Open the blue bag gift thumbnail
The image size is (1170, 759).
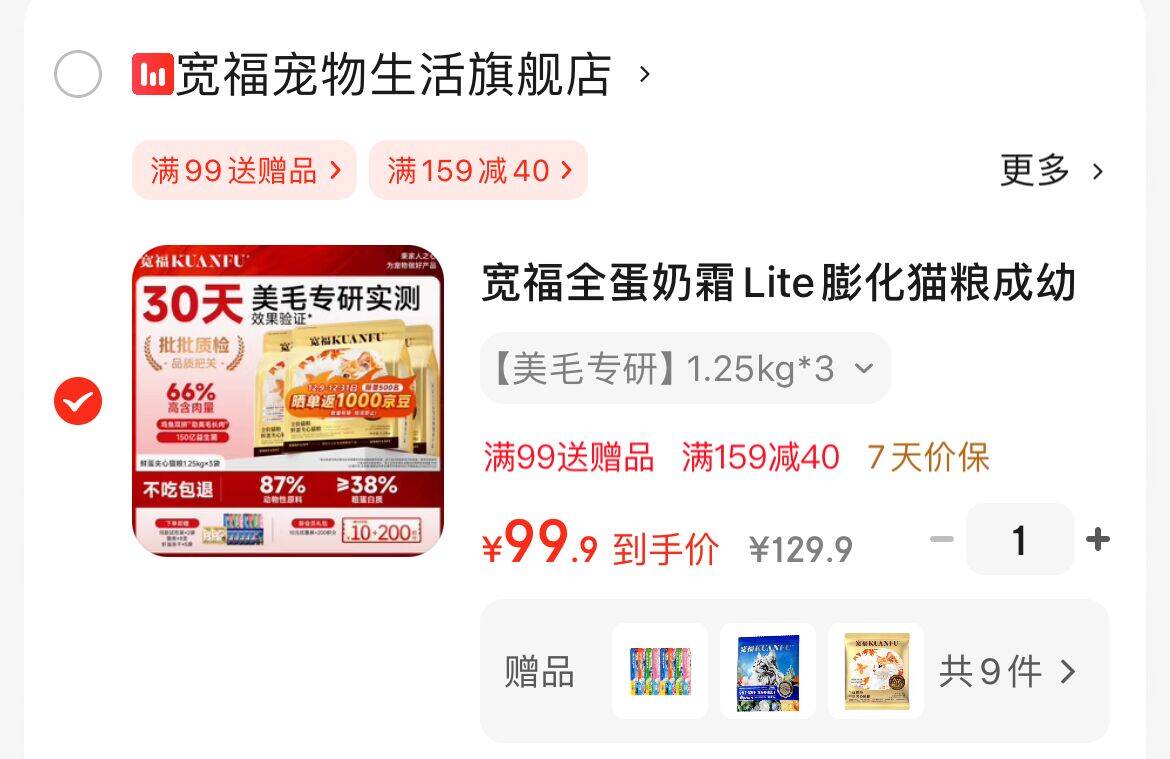point(768,671)
